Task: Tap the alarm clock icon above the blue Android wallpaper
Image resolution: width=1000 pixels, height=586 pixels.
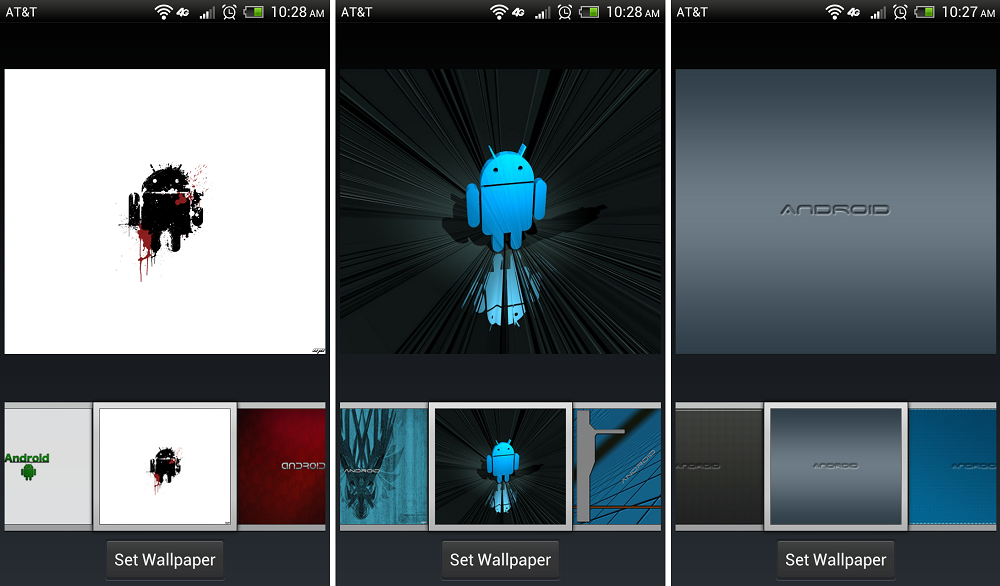Action: pos(565,12)
